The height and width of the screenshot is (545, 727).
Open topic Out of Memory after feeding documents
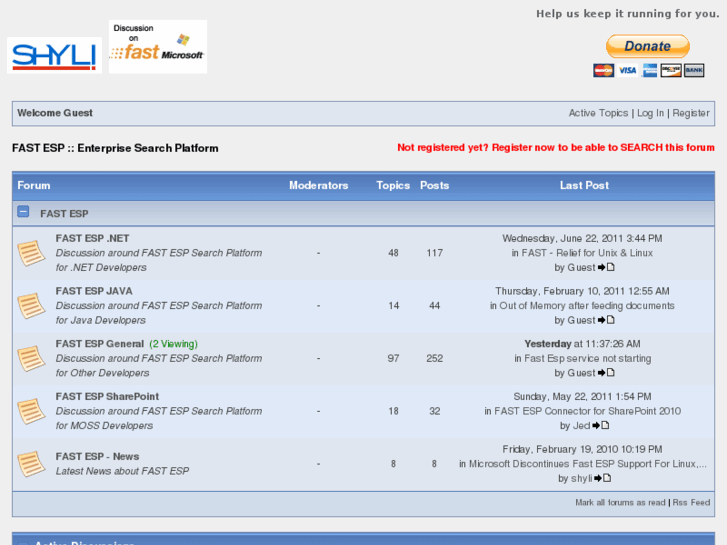tap(587, 306)
